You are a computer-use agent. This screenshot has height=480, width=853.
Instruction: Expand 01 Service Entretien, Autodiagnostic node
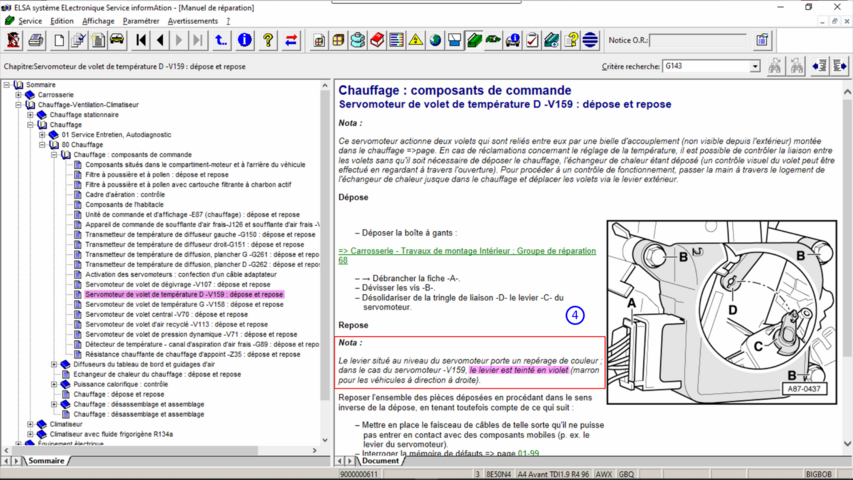(42, 134)
